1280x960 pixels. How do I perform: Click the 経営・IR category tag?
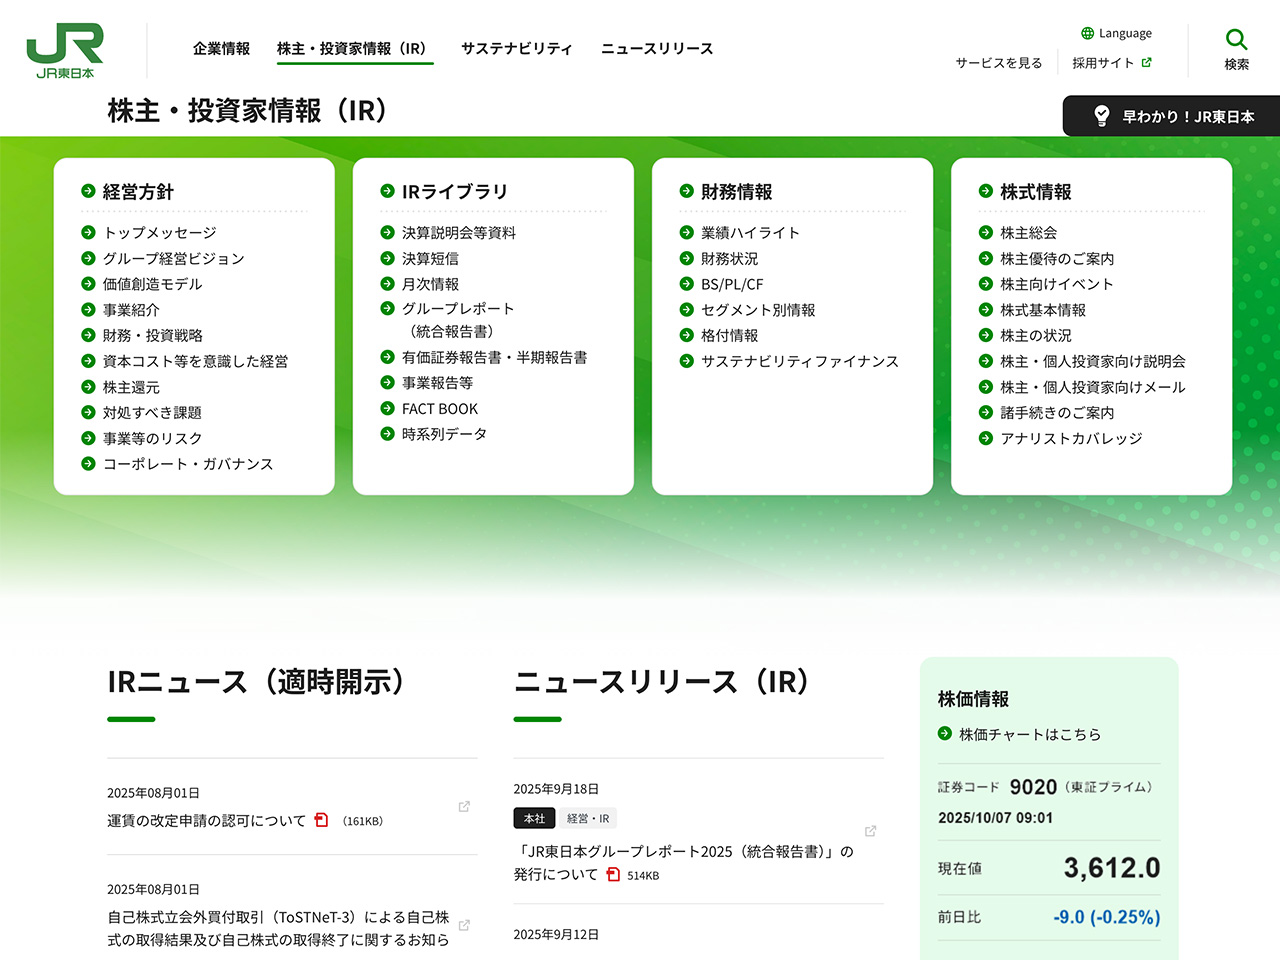(588, 818)
